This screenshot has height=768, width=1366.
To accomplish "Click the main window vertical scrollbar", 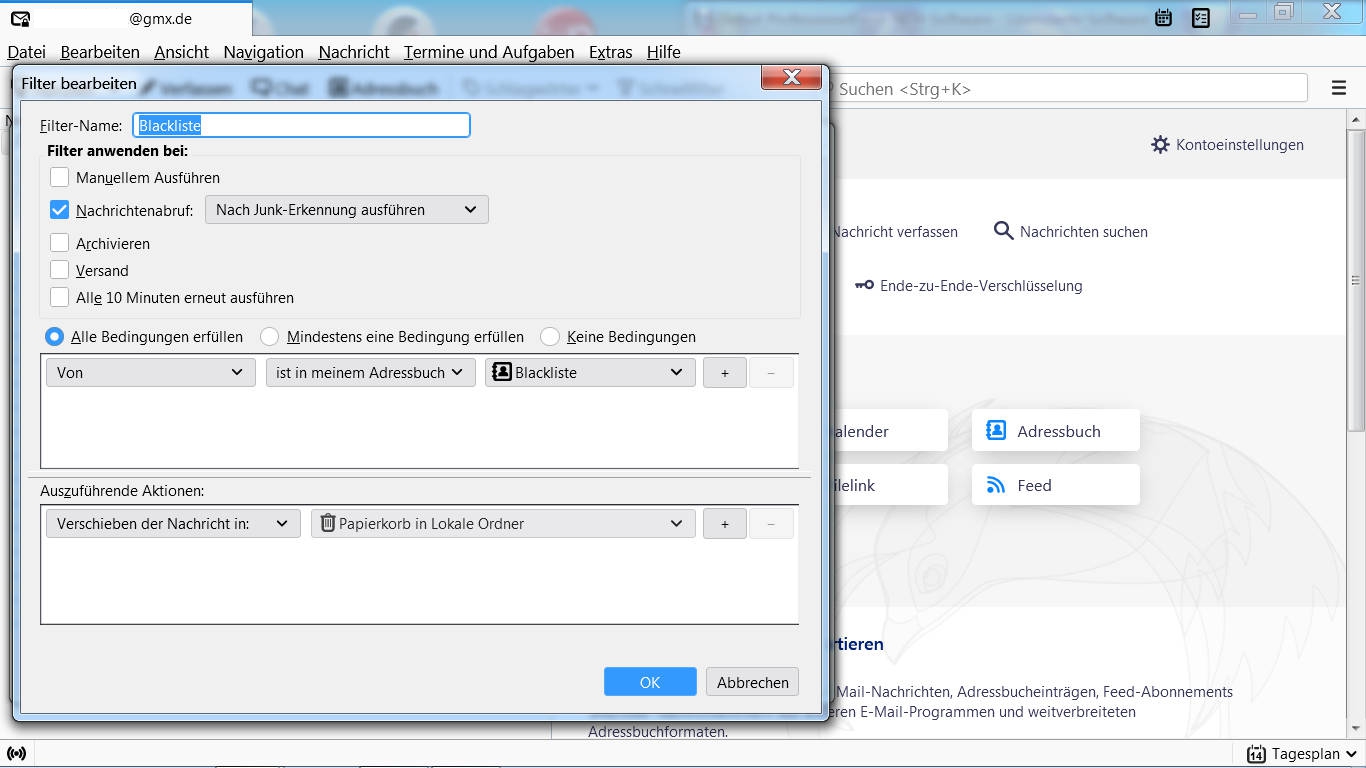I will 1356,280.
